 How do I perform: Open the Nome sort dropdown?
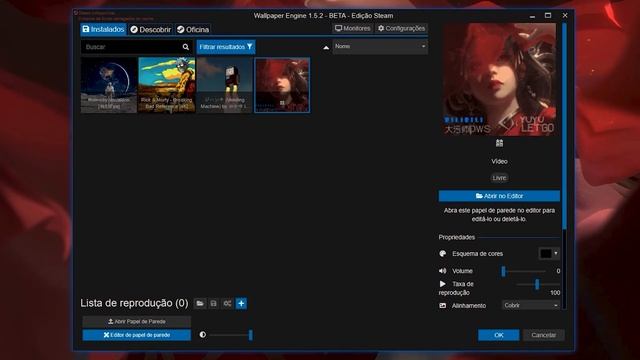point(380,47)
